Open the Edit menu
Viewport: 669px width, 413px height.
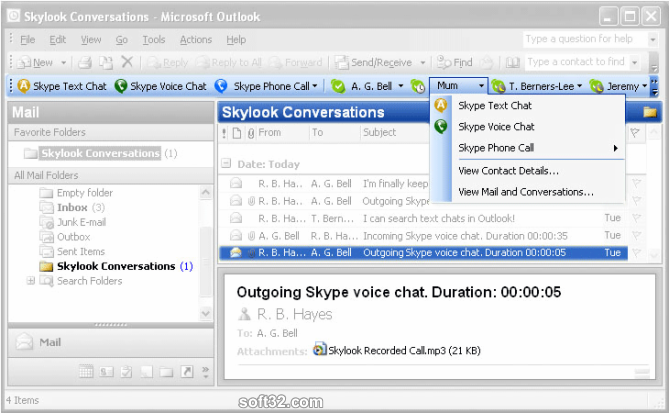click(58, 40)
